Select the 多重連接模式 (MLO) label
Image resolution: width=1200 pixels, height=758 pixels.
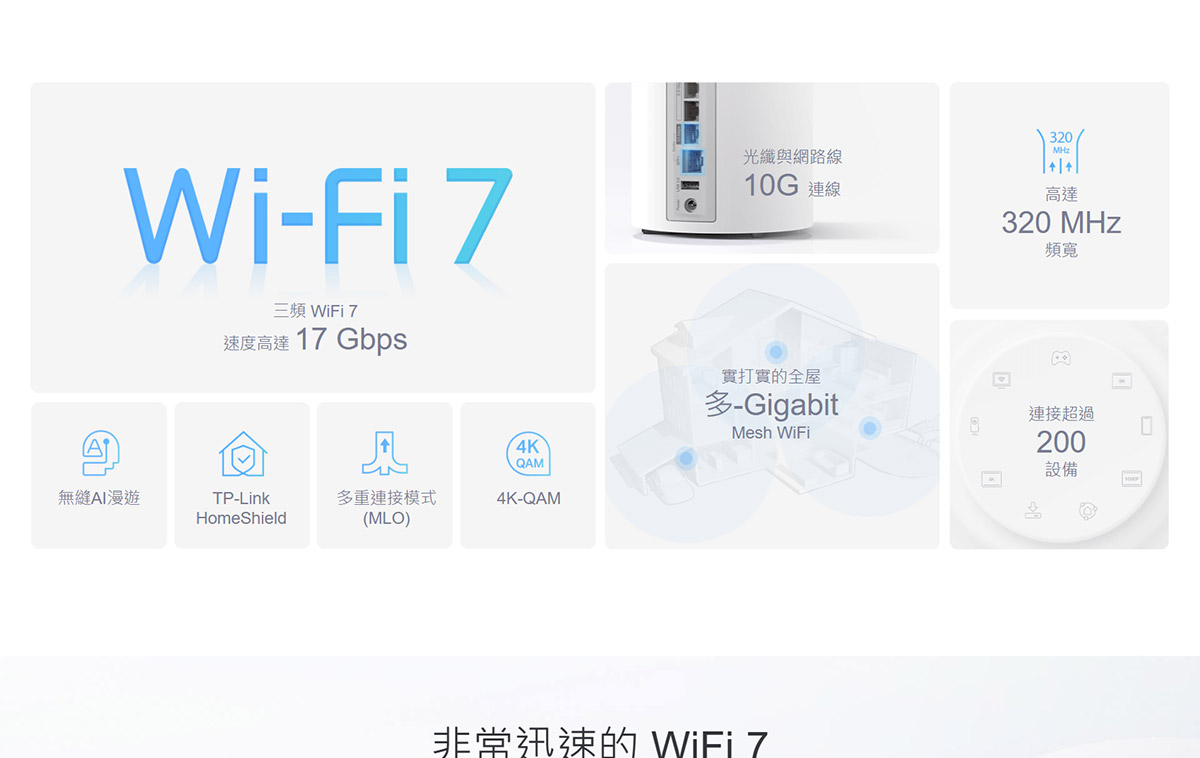pyautogui.click(x=386, y=508)
